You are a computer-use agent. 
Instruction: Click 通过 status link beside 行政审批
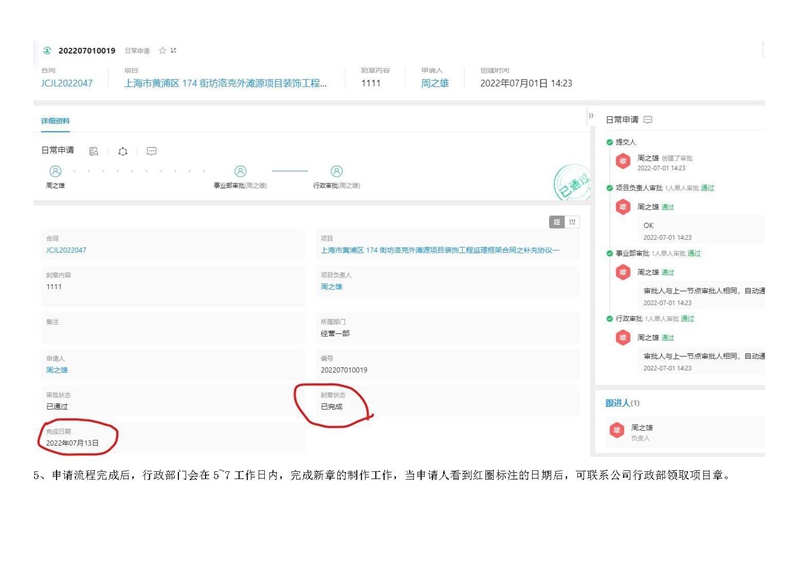[x=687, y=319]
